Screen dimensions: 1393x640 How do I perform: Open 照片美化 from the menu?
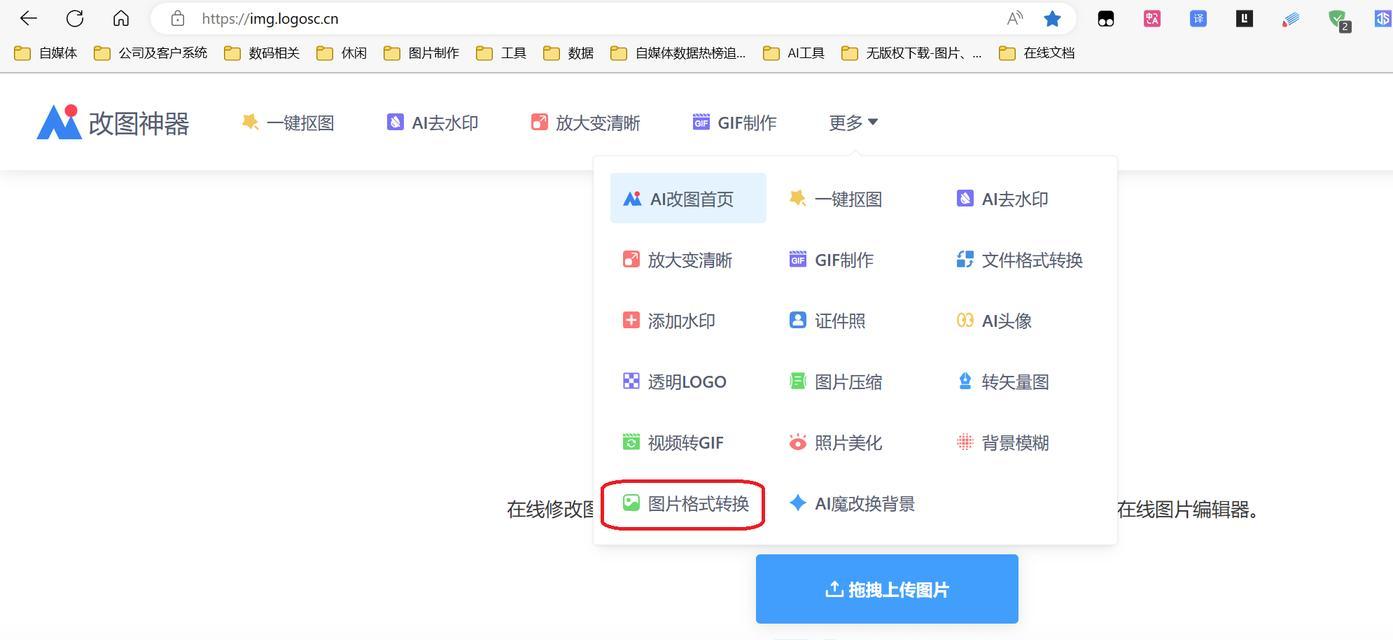click(x=835, y=443)
